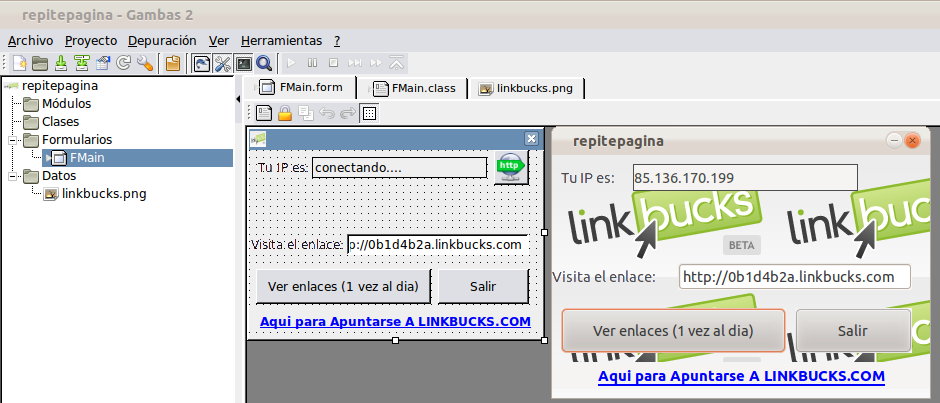This screenshot has width=940, height=403.
Task: Select Ver enlaces button in form designer
Action: tap(343, 287)
